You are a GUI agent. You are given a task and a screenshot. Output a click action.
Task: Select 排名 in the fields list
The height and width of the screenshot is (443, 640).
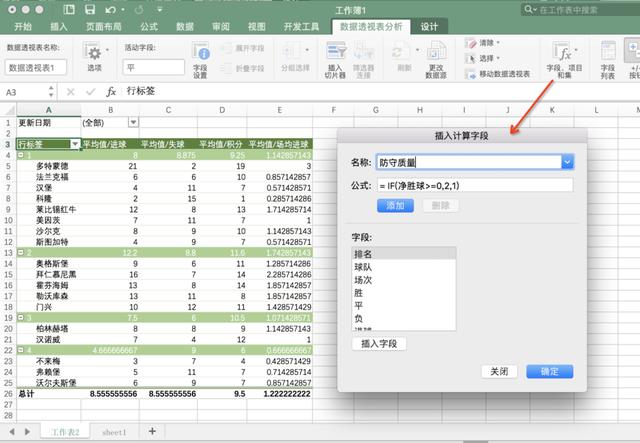tap(404, 254)
